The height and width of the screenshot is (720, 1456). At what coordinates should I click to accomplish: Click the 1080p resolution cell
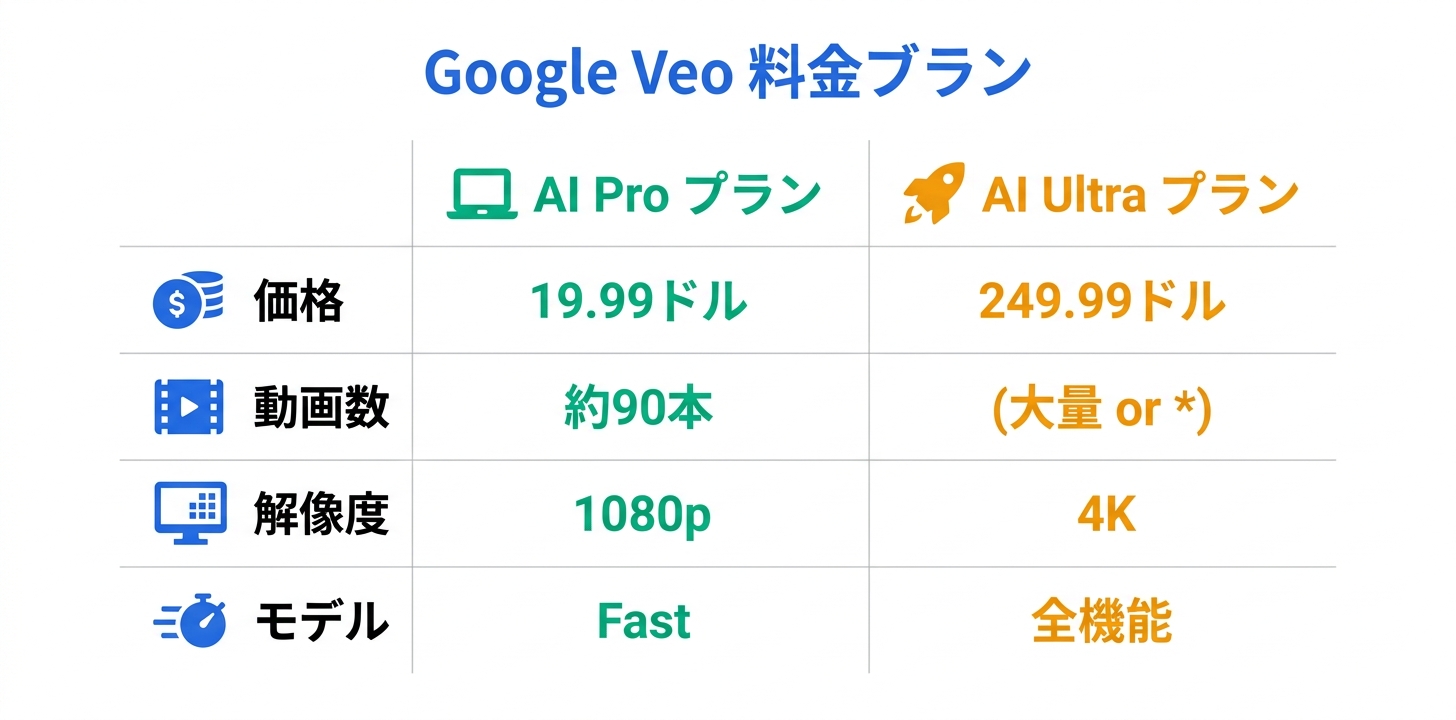642,515
